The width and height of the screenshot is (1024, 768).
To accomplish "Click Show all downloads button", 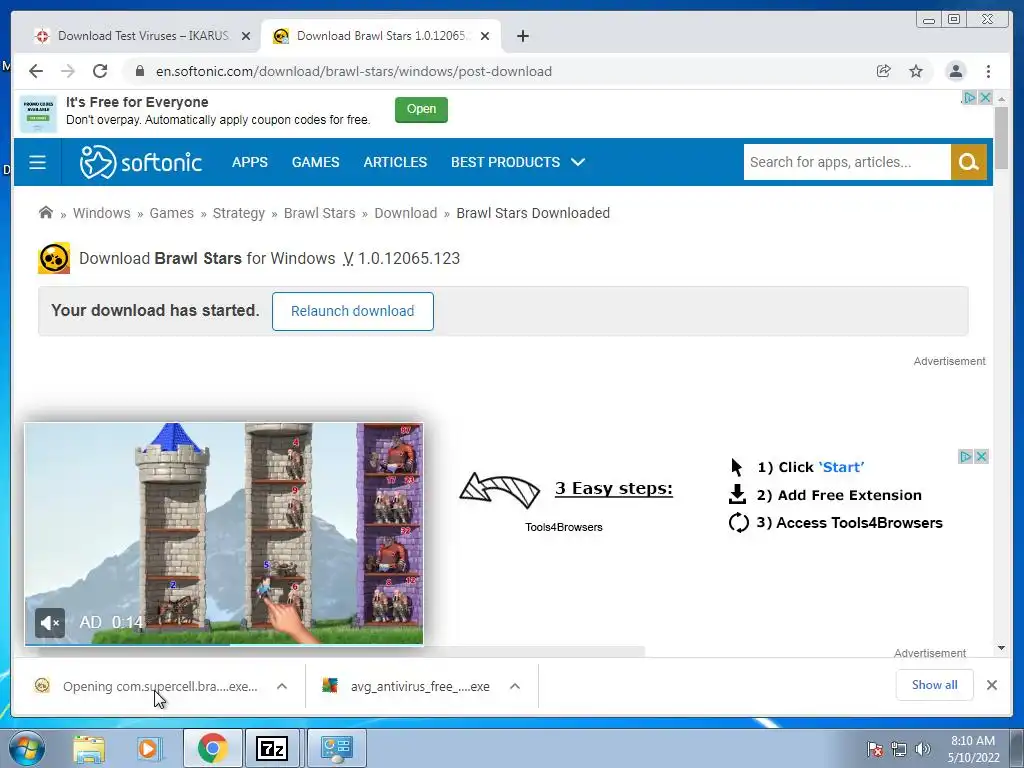I will [935, 684].
